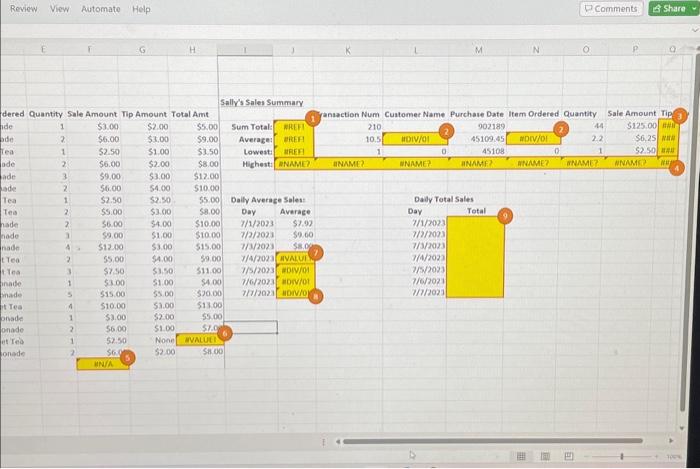This screenshot has height=469, width=700.
Task: Click the zoom in plus icon
Action: pyautogui.click(x=656, y=456)
